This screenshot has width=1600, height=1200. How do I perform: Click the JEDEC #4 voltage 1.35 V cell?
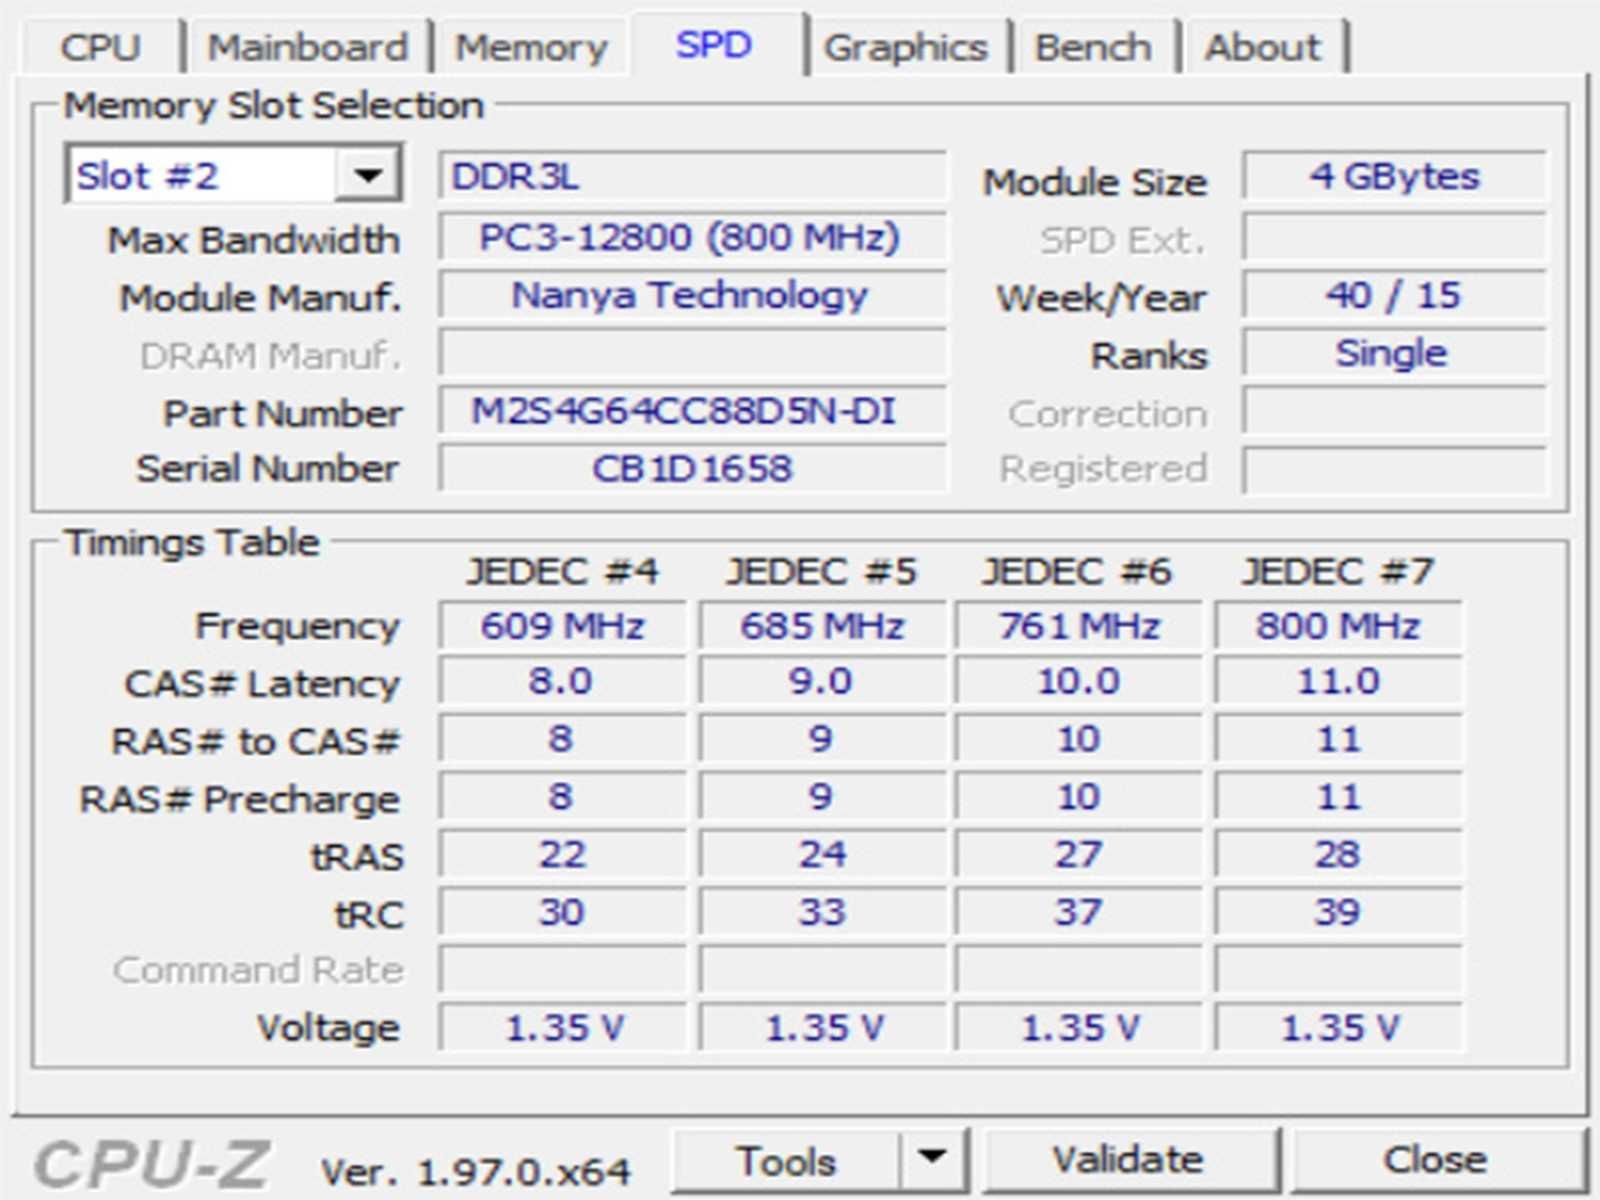coord(562,1027)
